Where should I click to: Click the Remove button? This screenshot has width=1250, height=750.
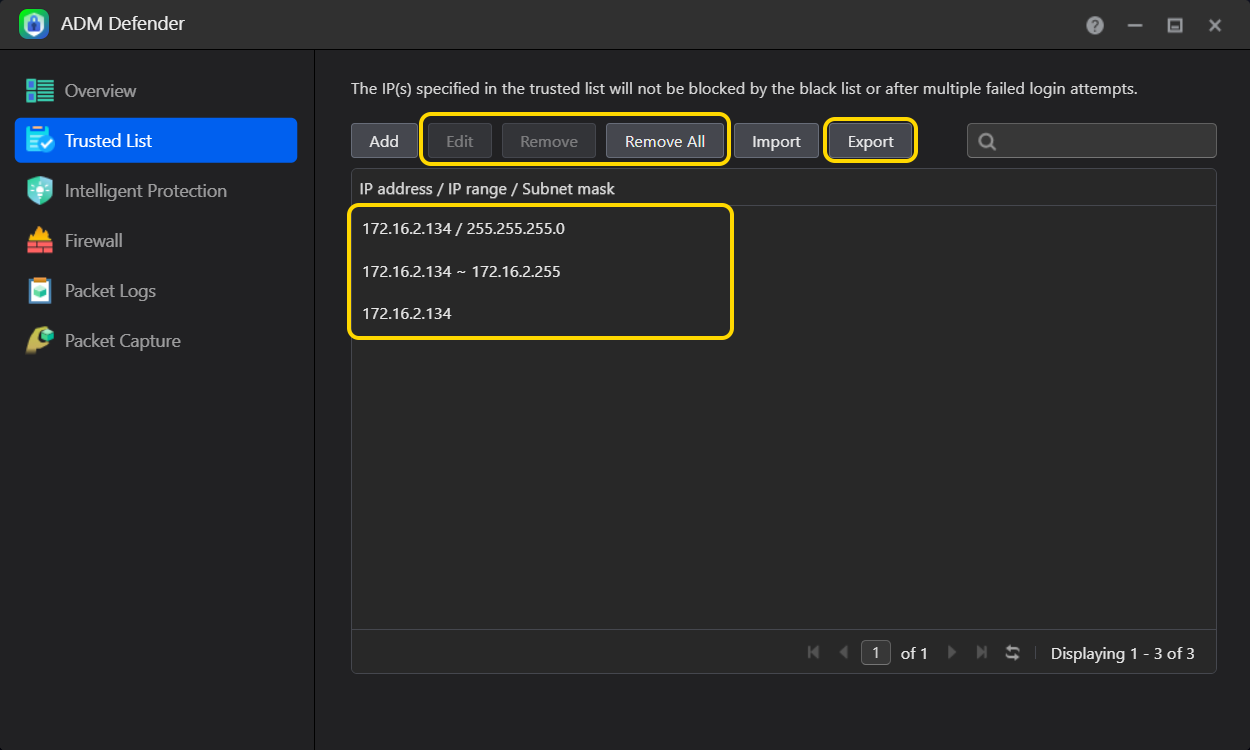pyautogui.click(x=549, y=141)
